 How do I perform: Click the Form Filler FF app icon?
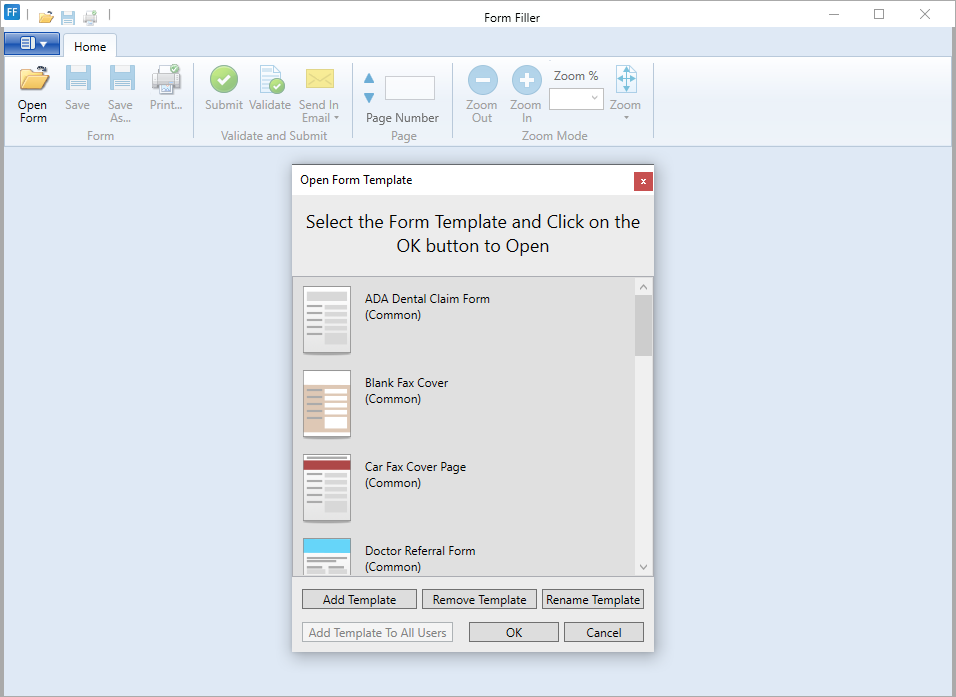tap(12, 14)
